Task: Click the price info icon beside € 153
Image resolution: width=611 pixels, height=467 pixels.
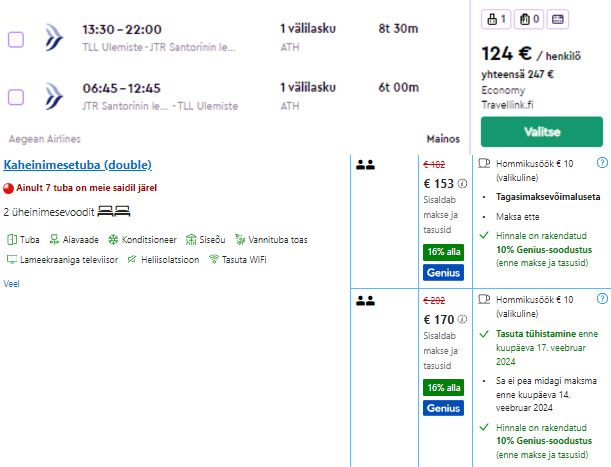Action: [x=462, y=184]
